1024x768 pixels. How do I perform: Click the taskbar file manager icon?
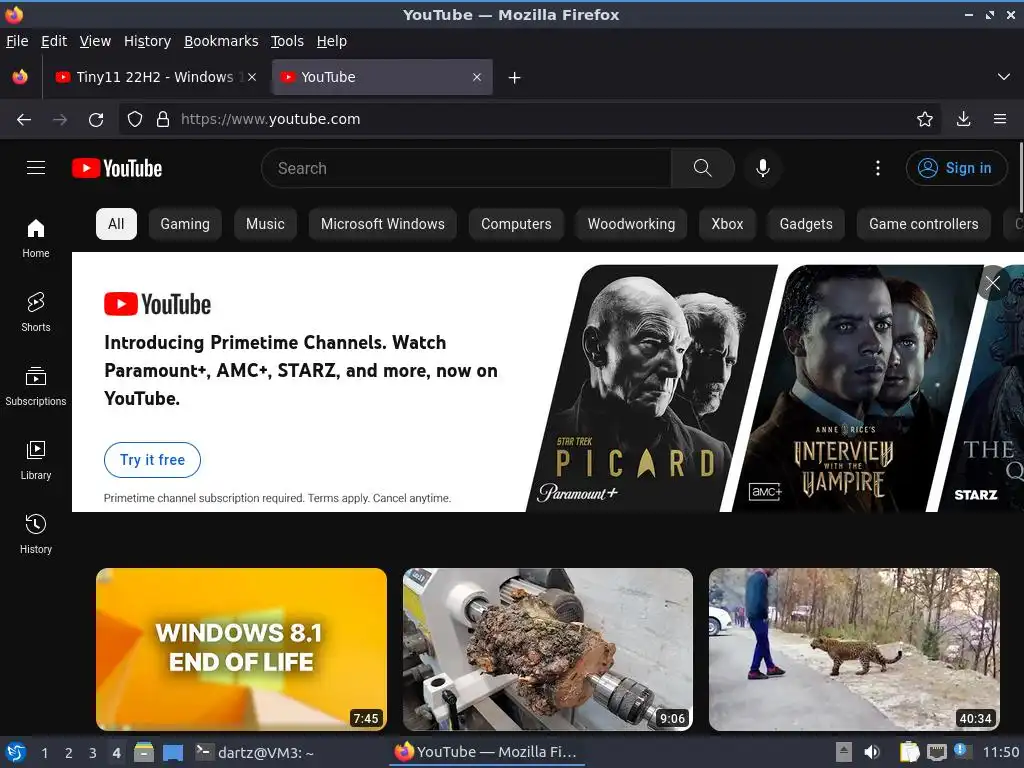pyautogui.click(x=144, y=752)
